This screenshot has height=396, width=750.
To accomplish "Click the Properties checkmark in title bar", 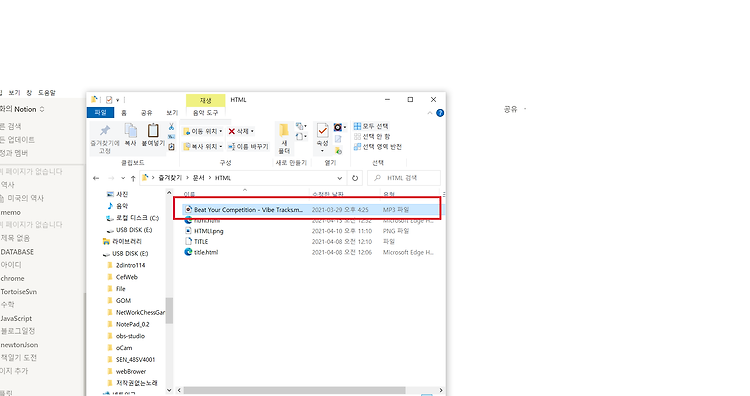I will point(109,99).
